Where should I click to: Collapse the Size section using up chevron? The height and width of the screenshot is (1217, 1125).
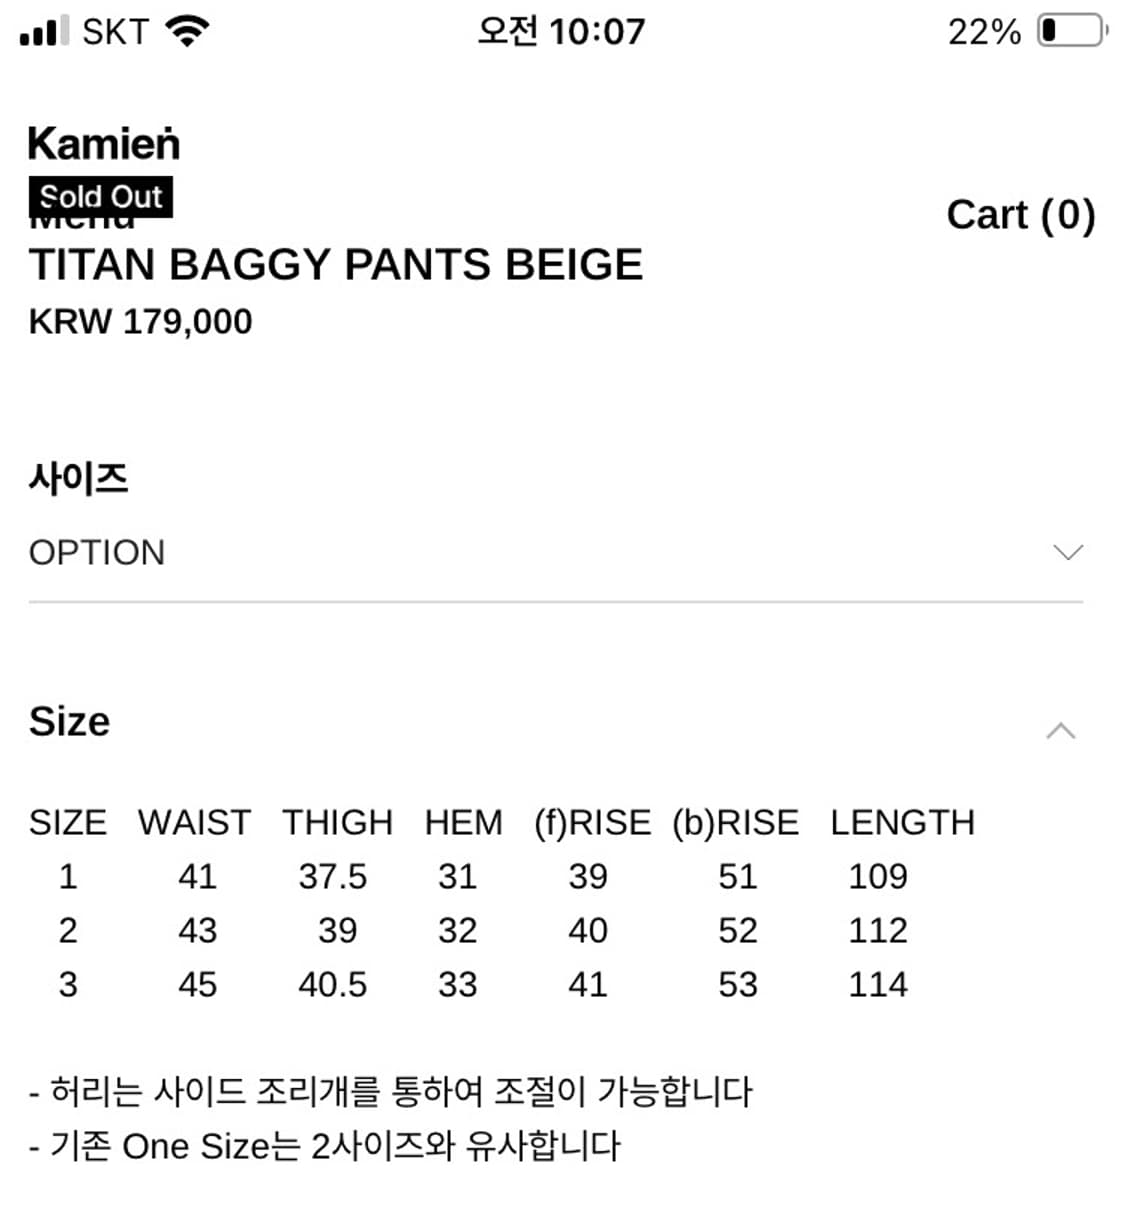click(x=1060, y=731)
